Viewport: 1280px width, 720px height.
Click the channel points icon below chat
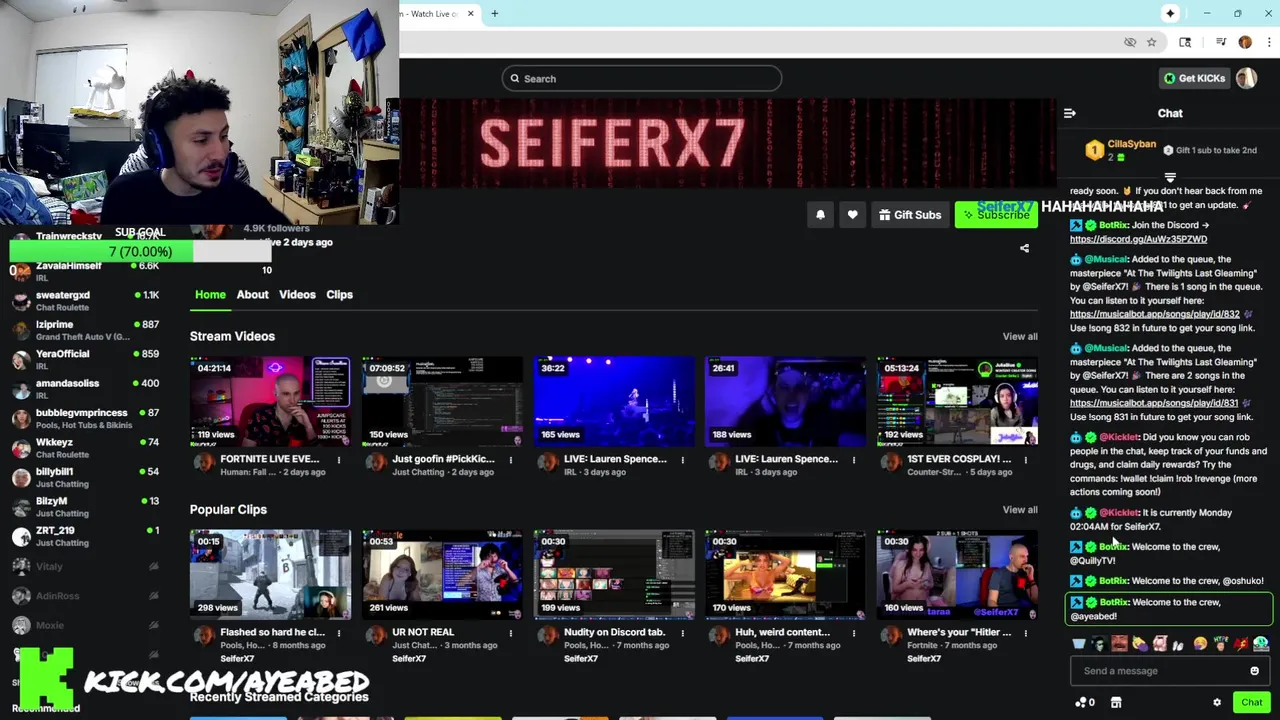(x=1081, y=703)
